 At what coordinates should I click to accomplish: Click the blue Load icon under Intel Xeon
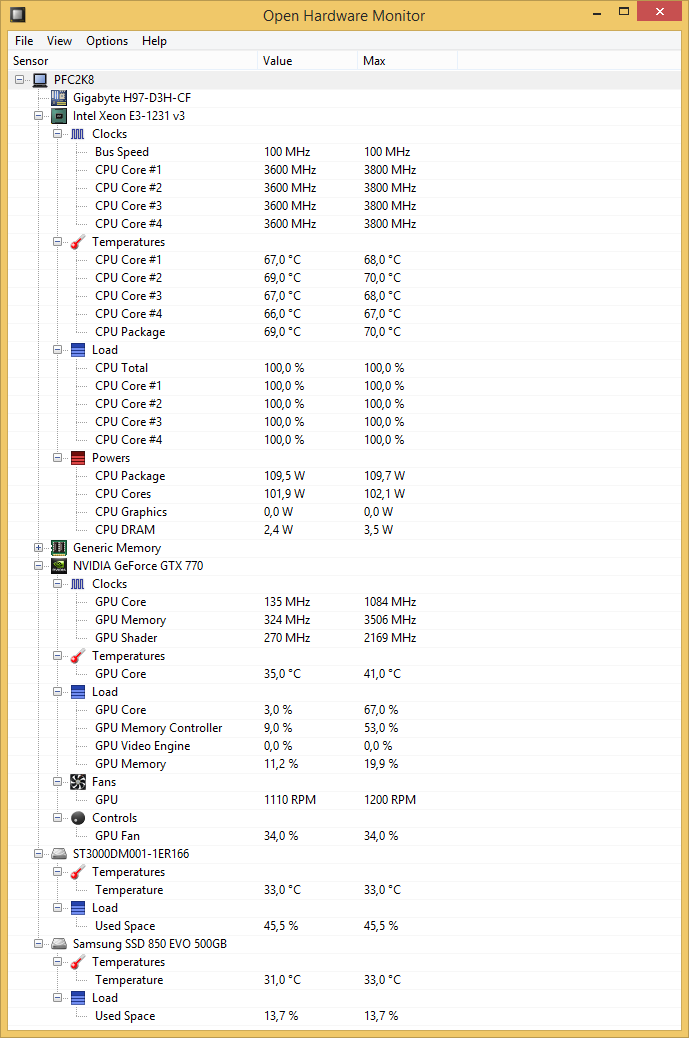77,350
